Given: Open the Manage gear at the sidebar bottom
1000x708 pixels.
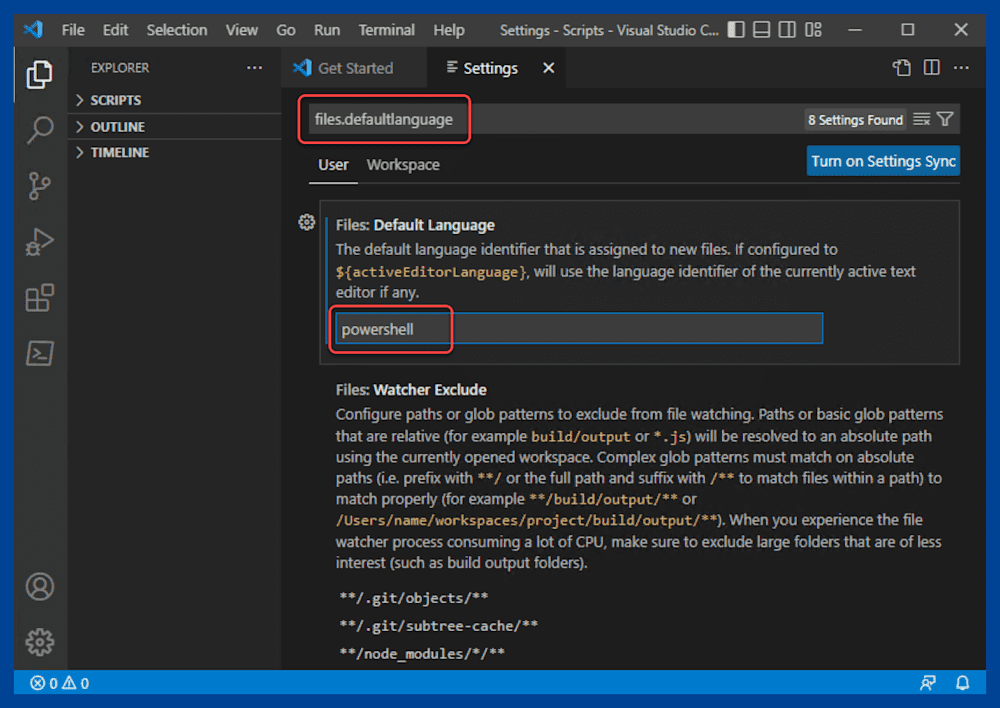Looking at the screenshot, I should [x=40, y=642].
